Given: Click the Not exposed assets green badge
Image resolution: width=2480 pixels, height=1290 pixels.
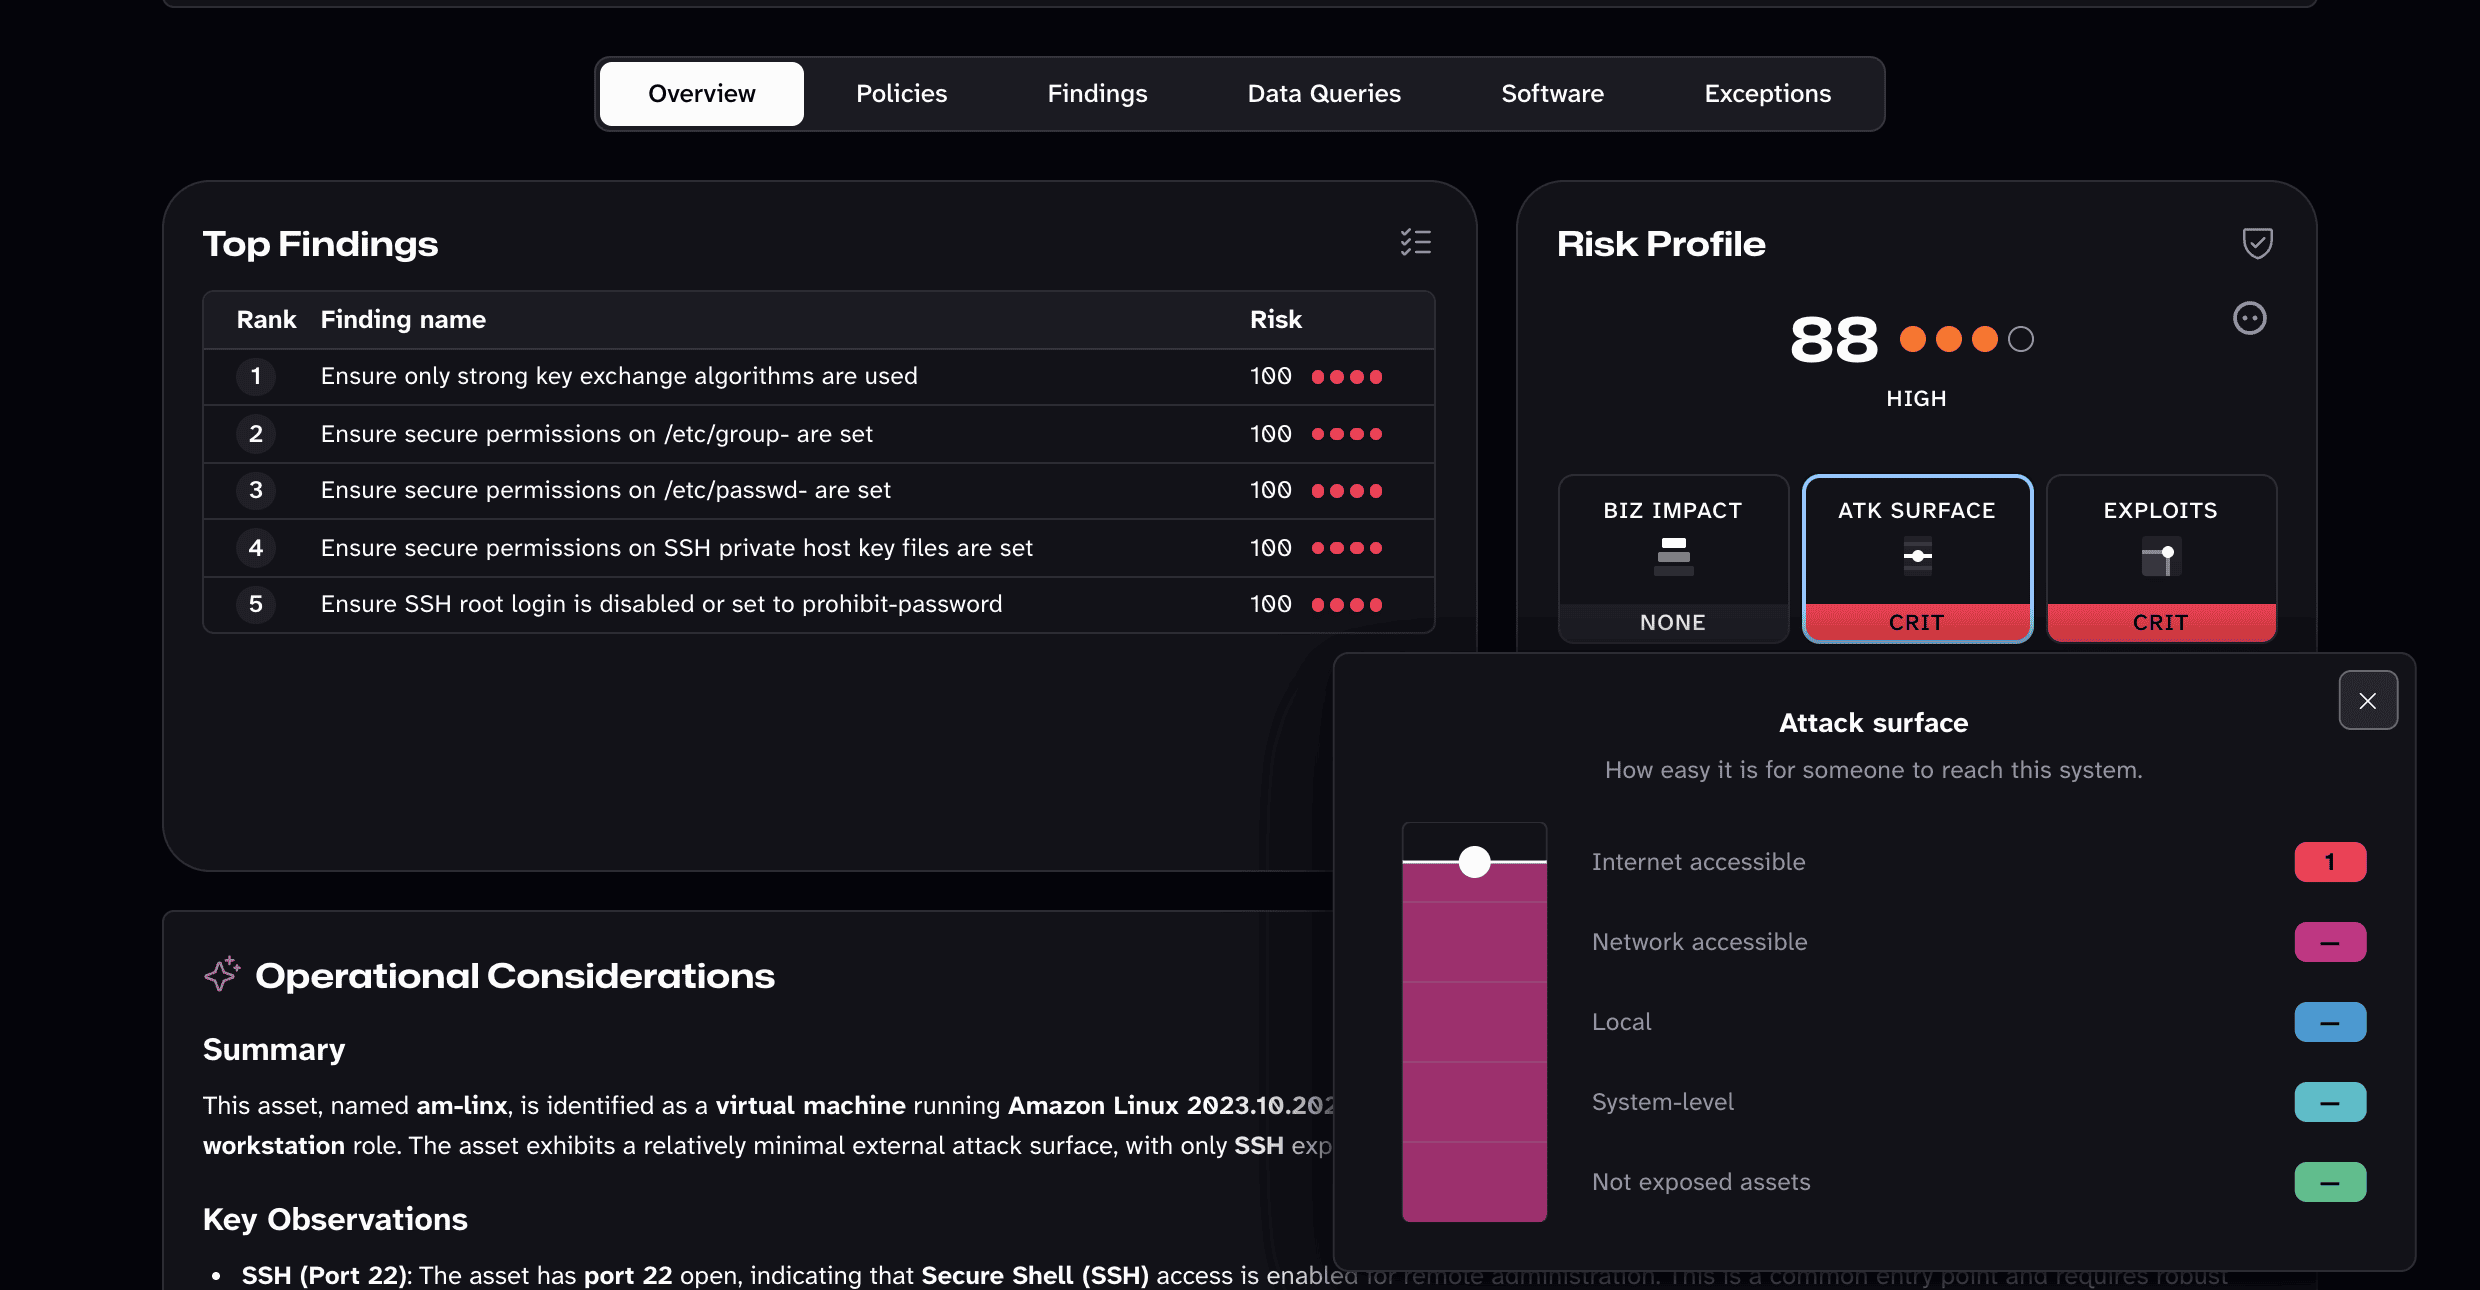Looking at the screenshot, I should (2329, 1182).
